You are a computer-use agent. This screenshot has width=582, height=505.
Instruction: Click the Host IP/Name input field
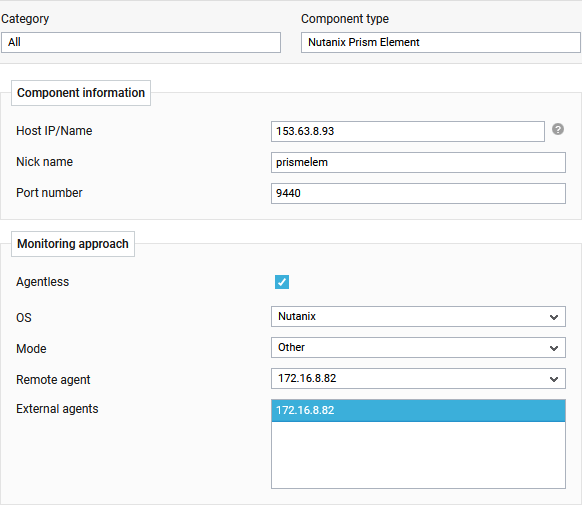[x=408, y=131]
